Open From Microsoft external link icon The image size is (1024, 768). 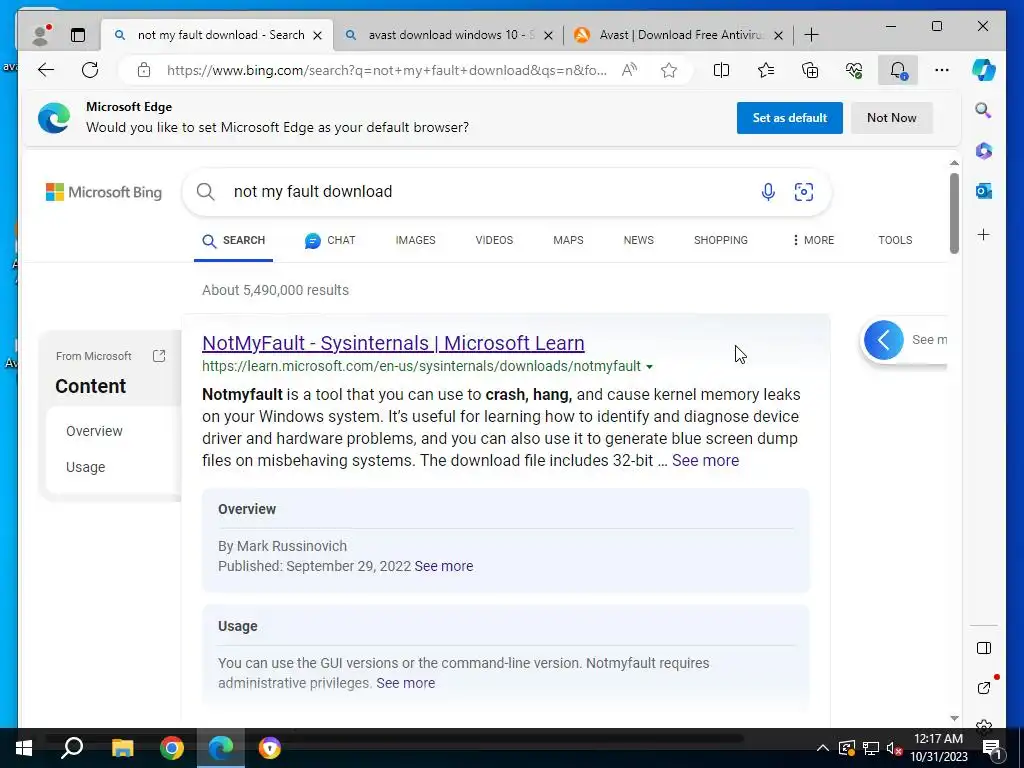pos(159,356)
